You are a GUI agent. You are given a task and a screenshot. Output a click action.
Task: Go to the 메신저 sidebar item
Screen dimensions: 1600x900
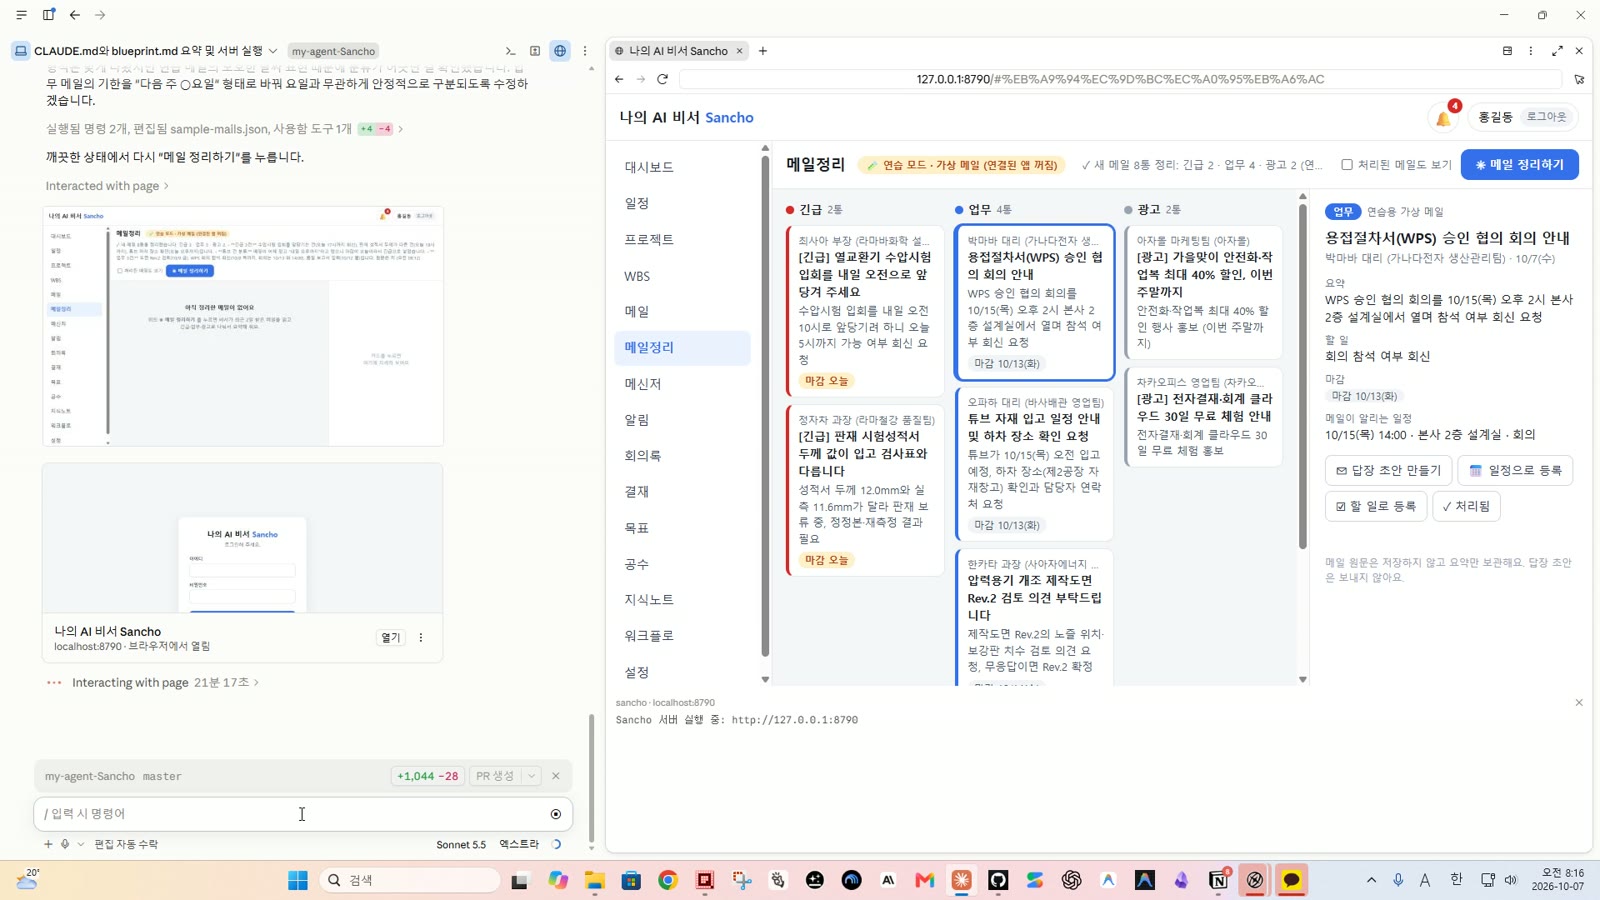[x=682, y=384]
